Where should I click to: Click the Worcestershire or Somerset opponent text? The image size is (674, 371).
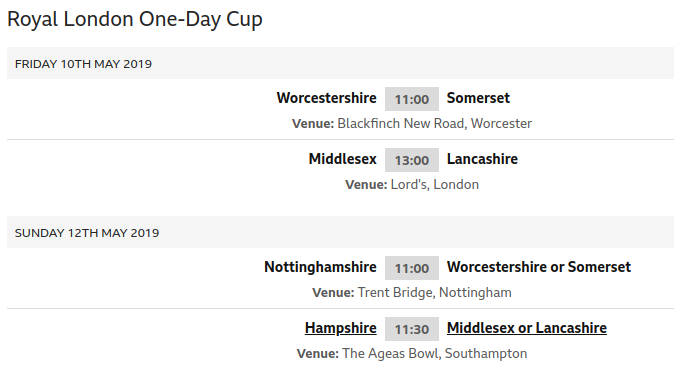(539, 267)
